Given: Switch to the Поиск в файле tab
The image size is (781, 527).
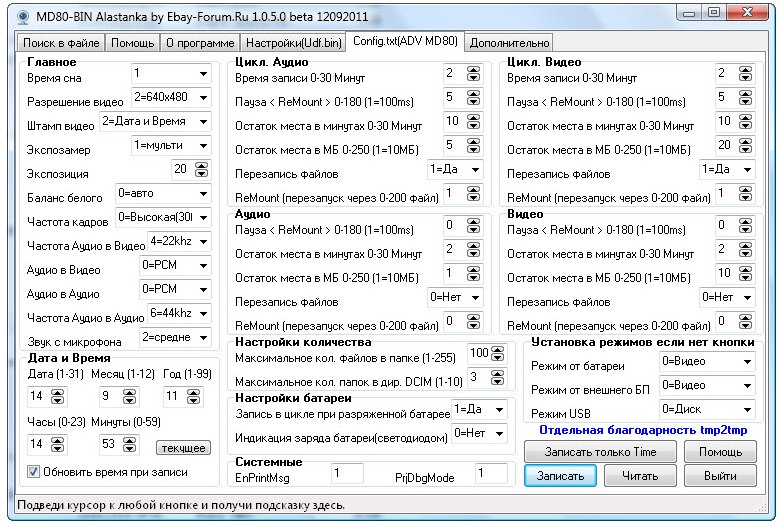Looking at the screenshot, I should [60, 43].
